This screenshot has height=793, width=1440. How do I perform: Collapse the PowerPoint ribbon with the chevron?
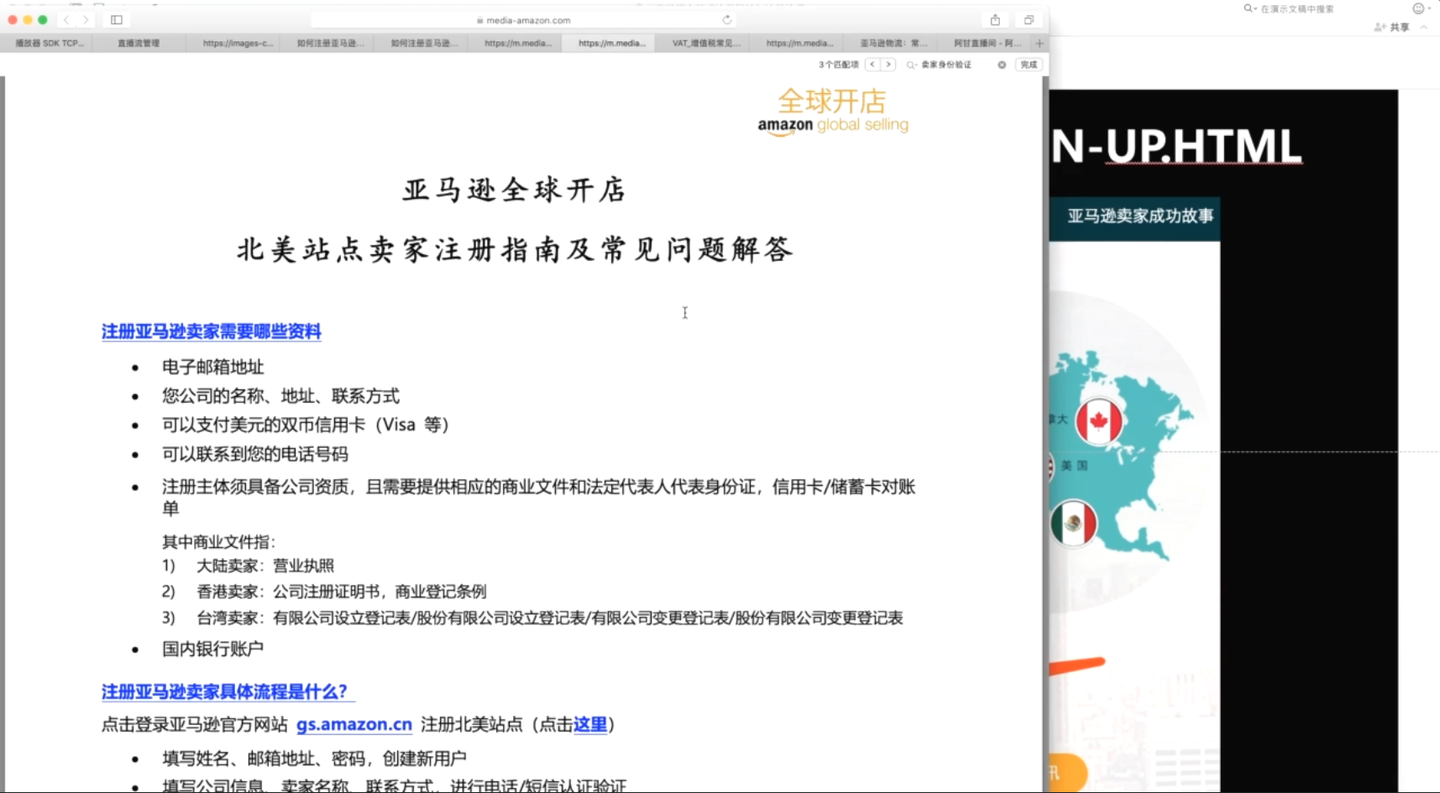point(1424,28)
